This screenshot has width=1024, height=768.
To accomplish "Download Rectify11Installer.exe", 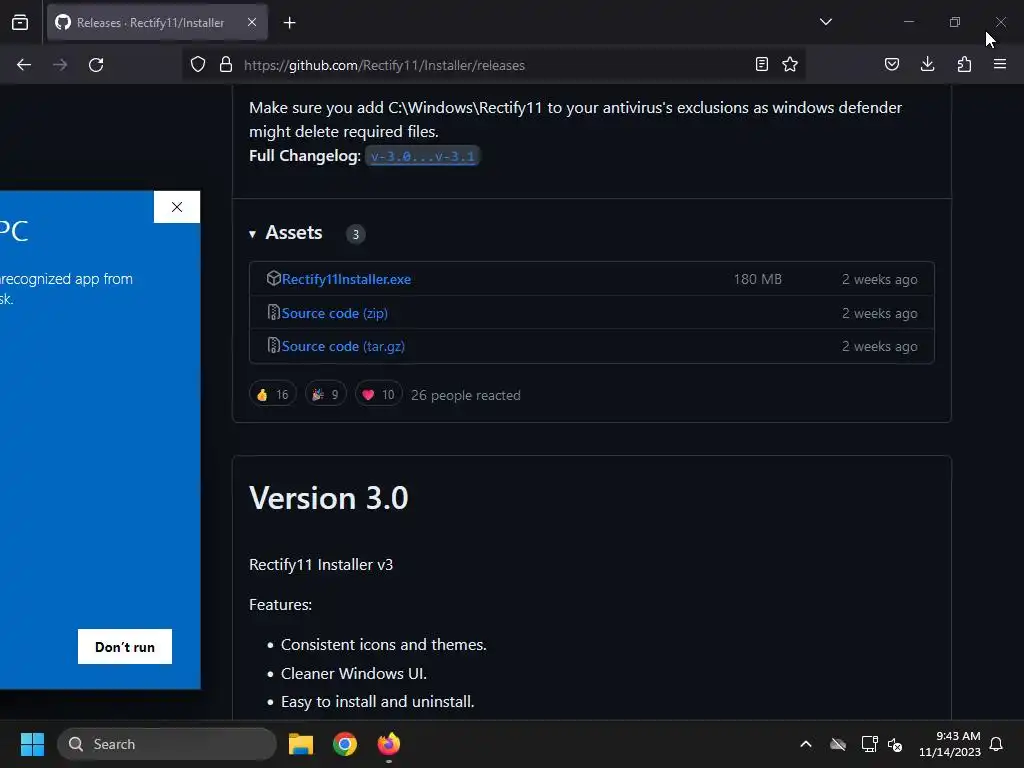I will pyautogui.click(x=346, y=280).
